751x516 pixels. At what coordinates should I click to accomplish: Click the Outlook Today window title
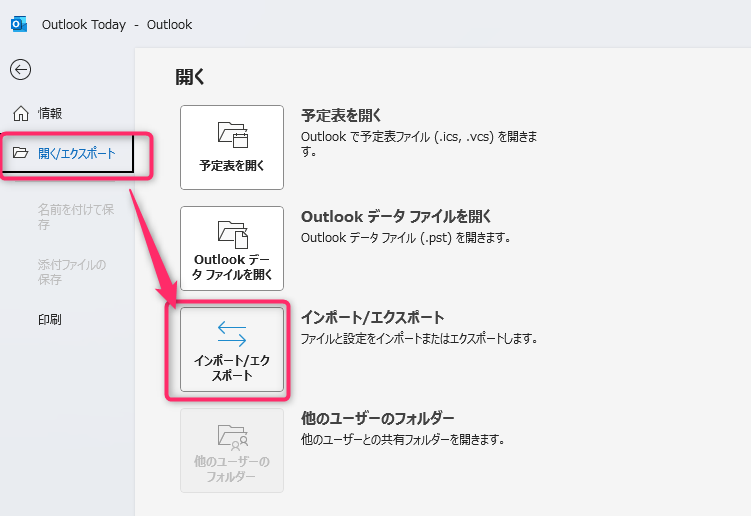point(117,24)
